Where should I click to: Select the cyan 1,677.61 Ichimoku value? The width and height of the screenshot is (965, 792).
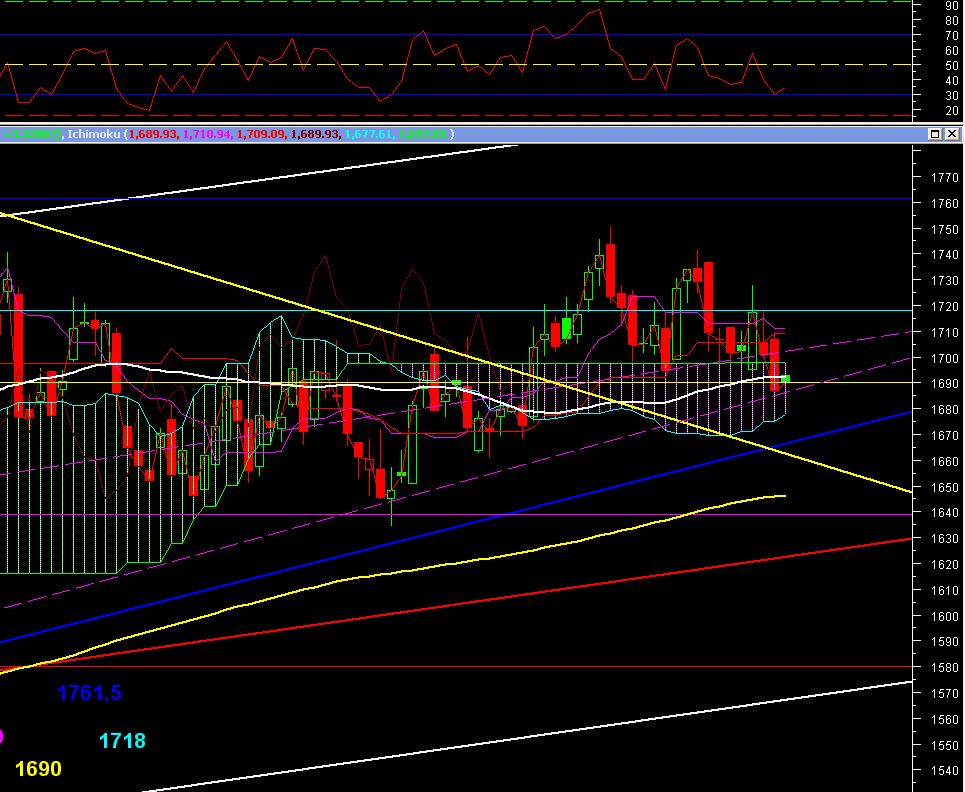coord(369,134)
